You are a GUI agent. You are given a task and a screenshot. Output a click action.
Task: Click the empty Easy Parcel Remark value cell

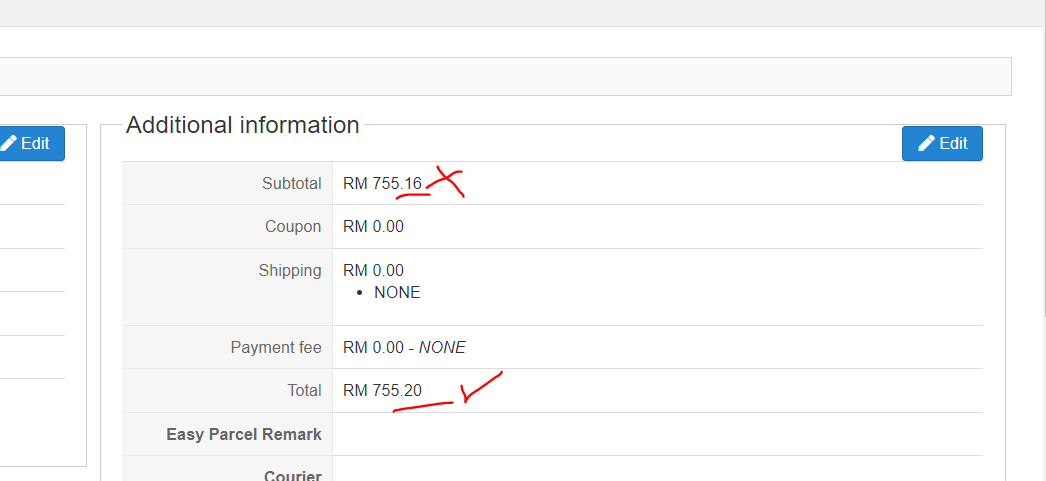[x=657, y=434]
